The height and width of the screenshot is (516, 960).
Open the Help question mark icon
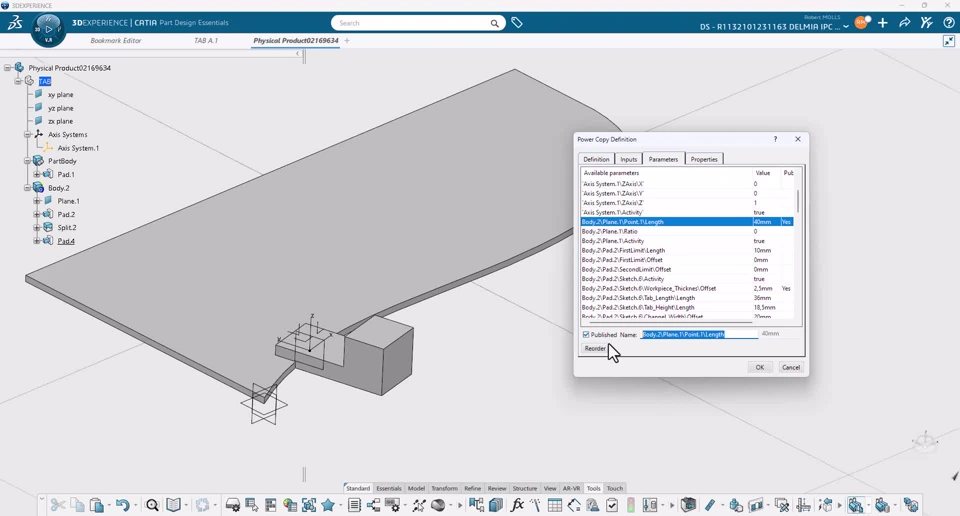(x=949, y=23)
